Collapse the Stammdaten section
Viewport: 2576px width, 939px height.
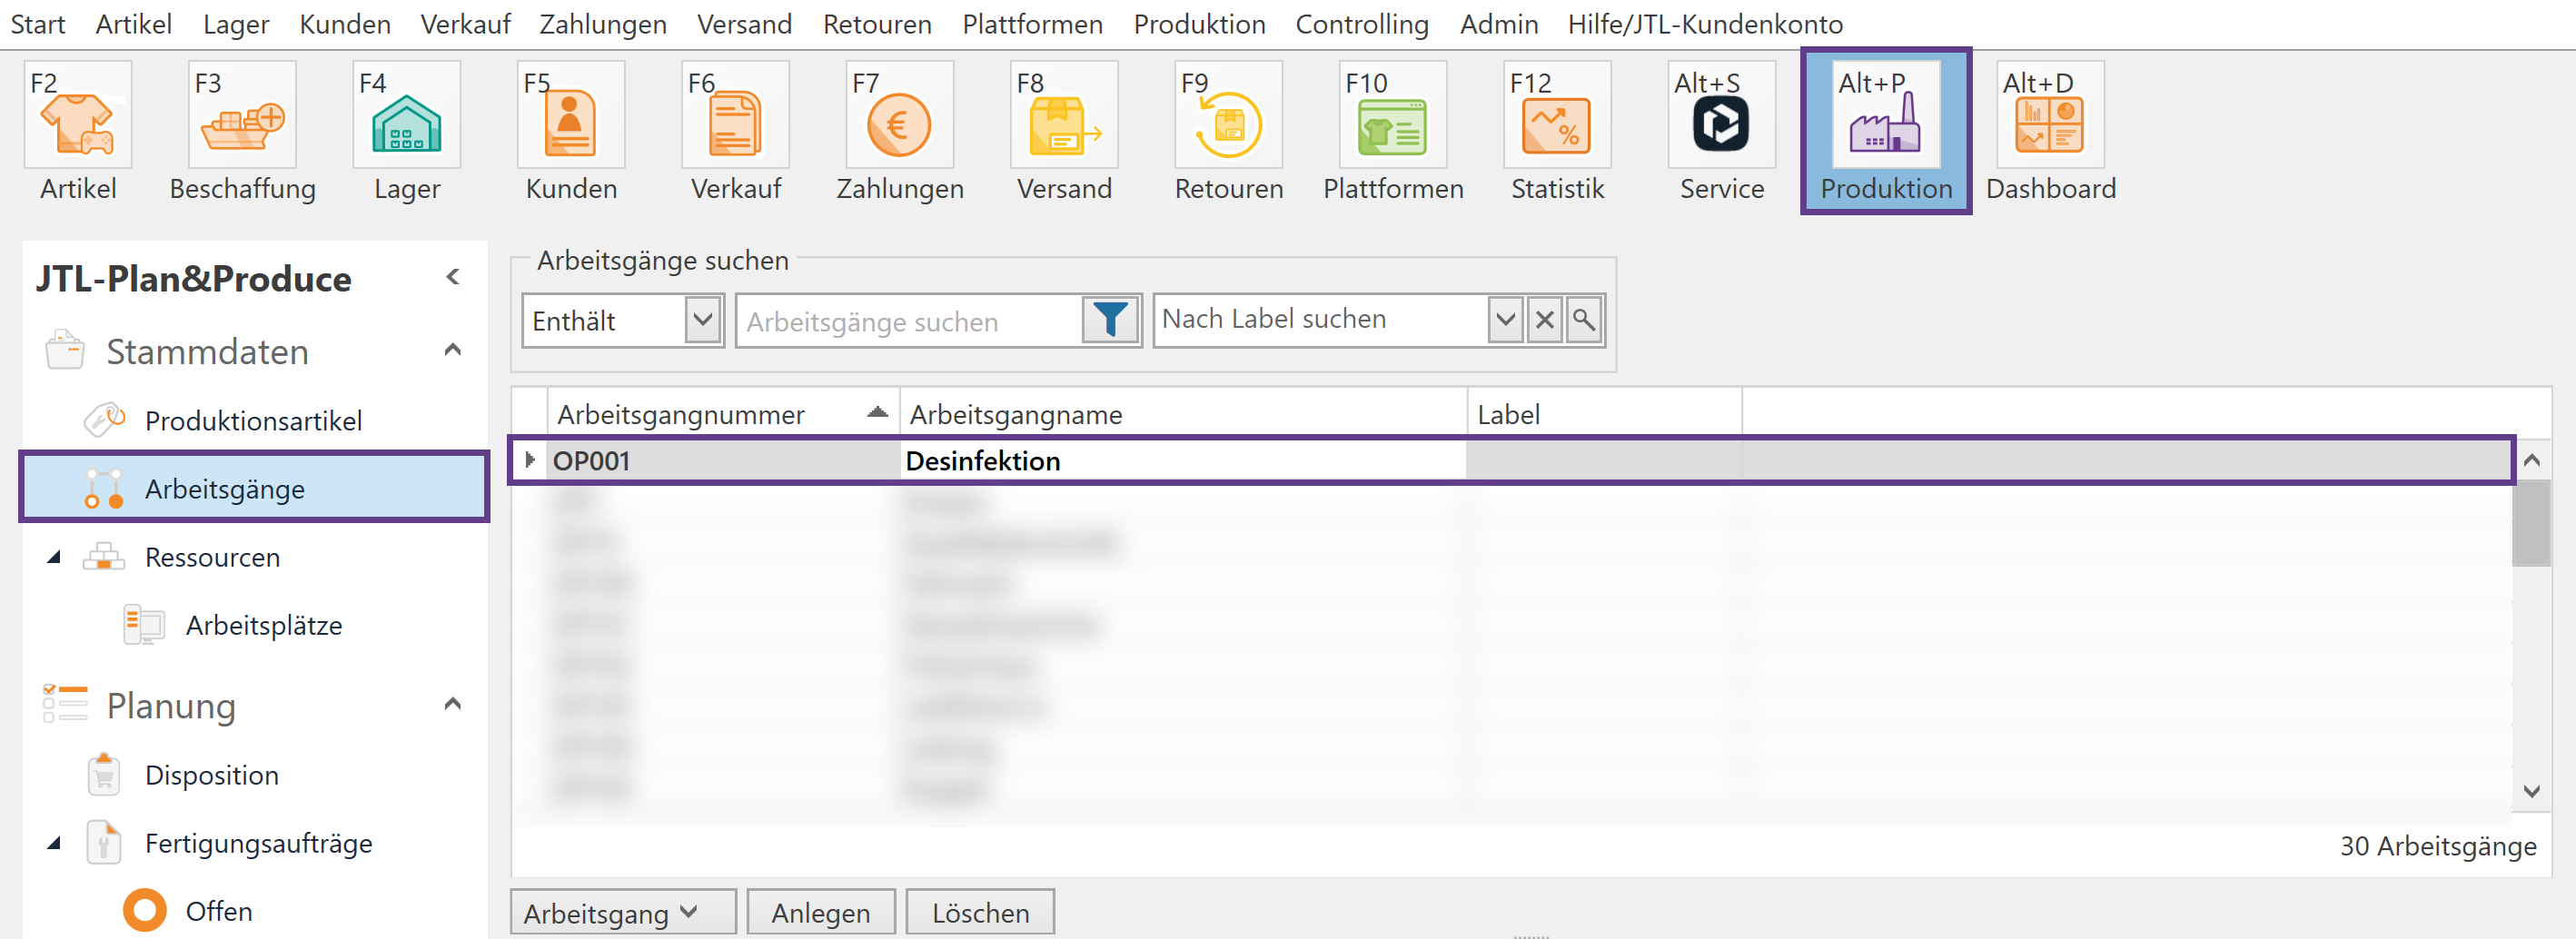452,350
